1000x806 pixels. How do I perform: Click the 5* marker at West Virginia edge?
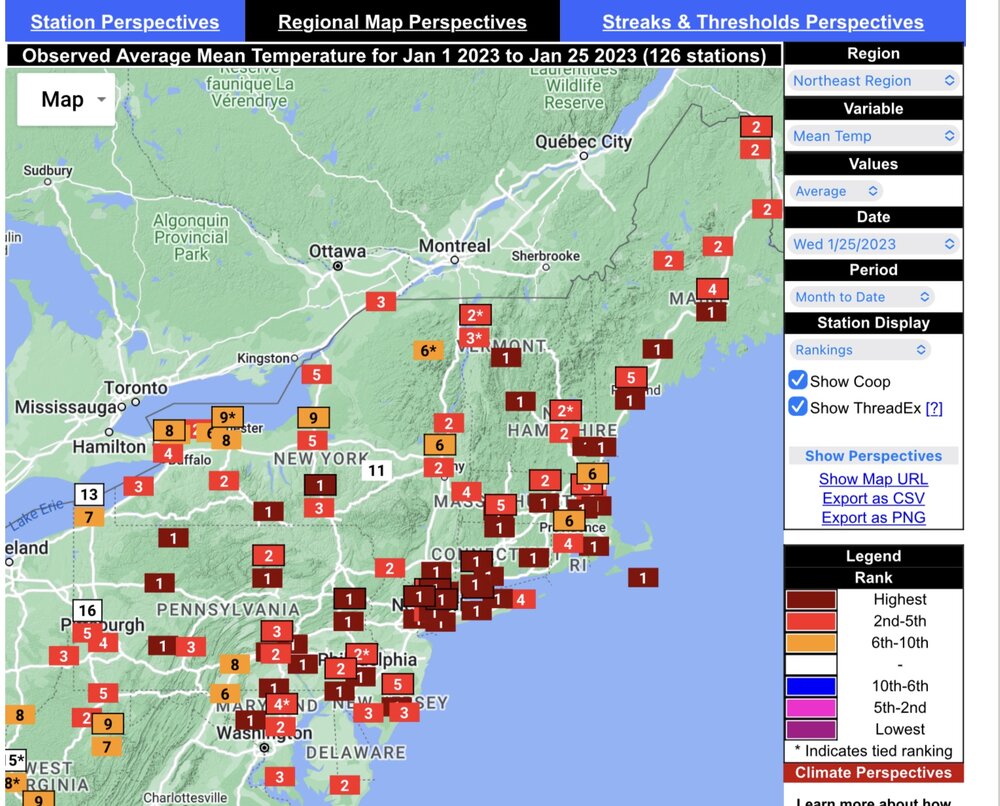pos(16,760)
